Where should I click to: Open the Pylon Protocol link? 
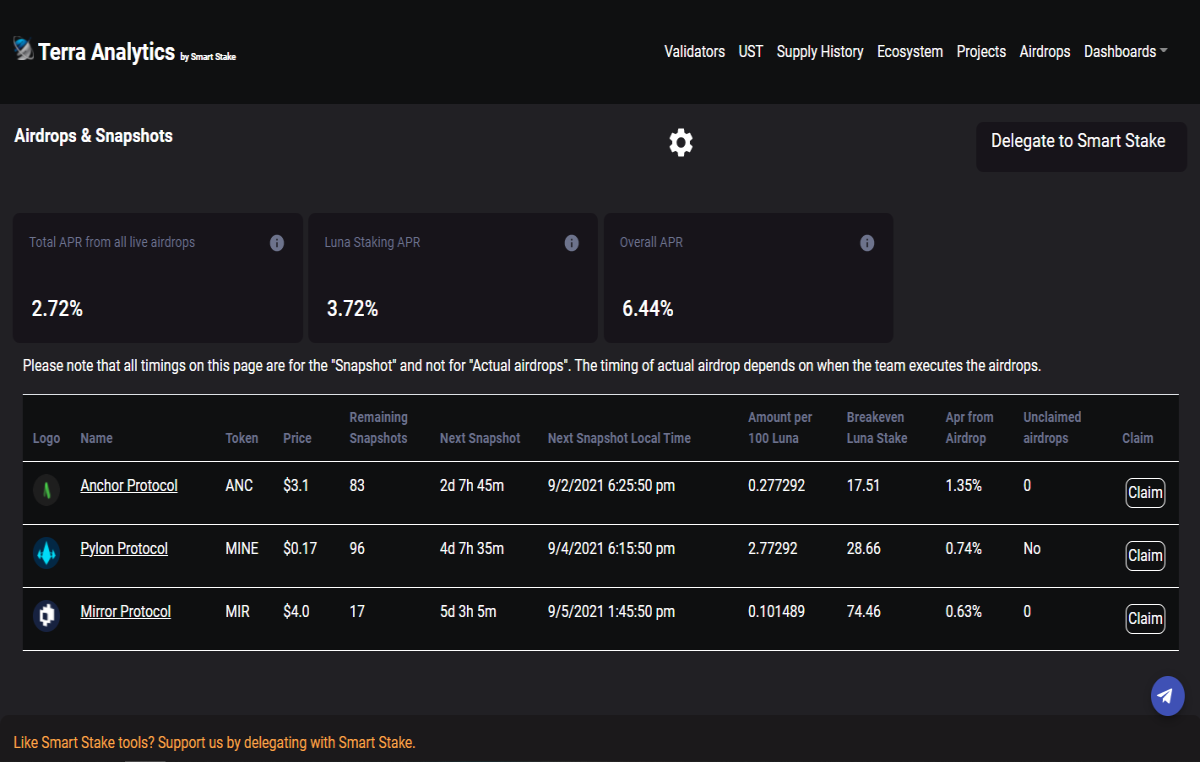point(124,548)
